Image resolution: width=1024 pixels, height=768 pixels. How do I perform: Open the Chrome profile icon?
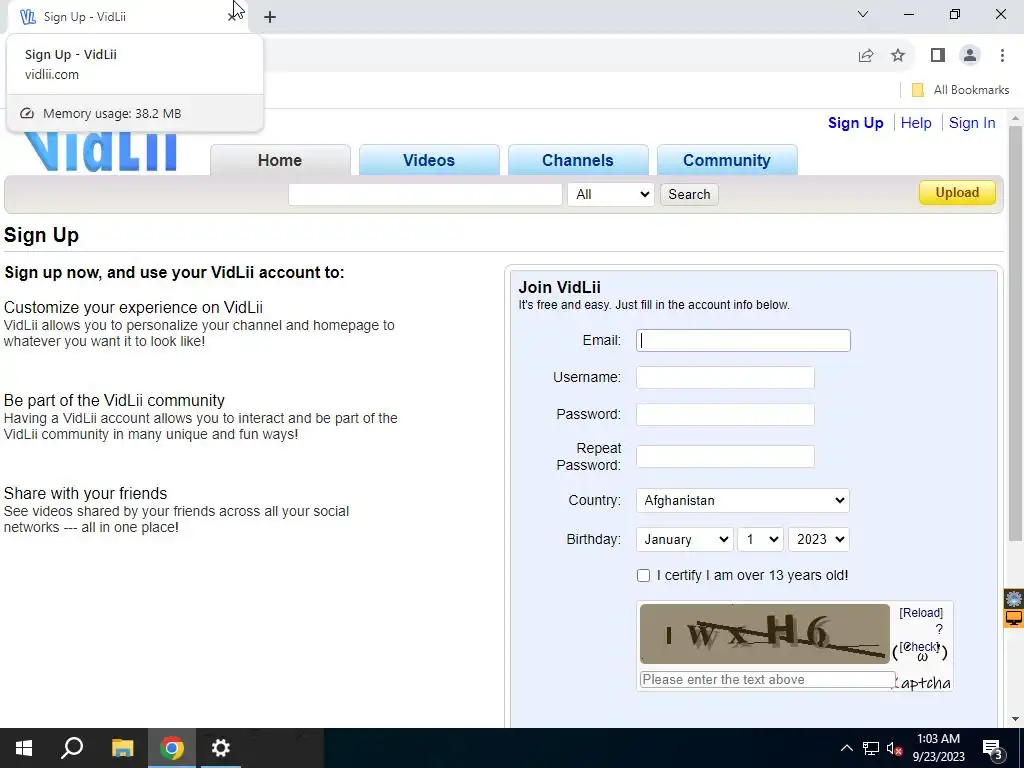(970, 56)
